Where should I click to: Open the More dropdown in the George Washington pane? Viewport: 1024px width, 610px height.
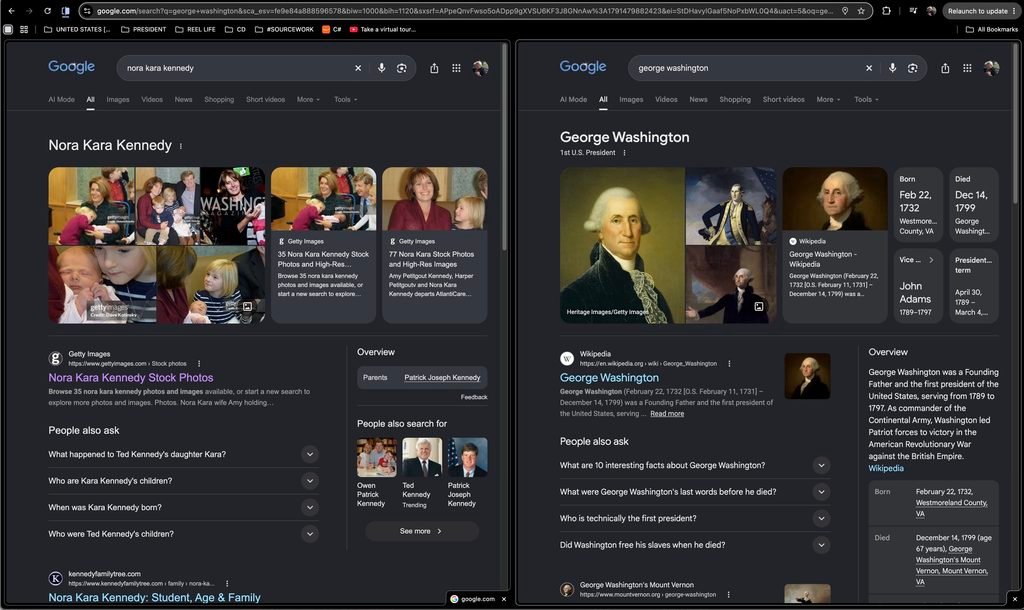[x=828, y=100]
